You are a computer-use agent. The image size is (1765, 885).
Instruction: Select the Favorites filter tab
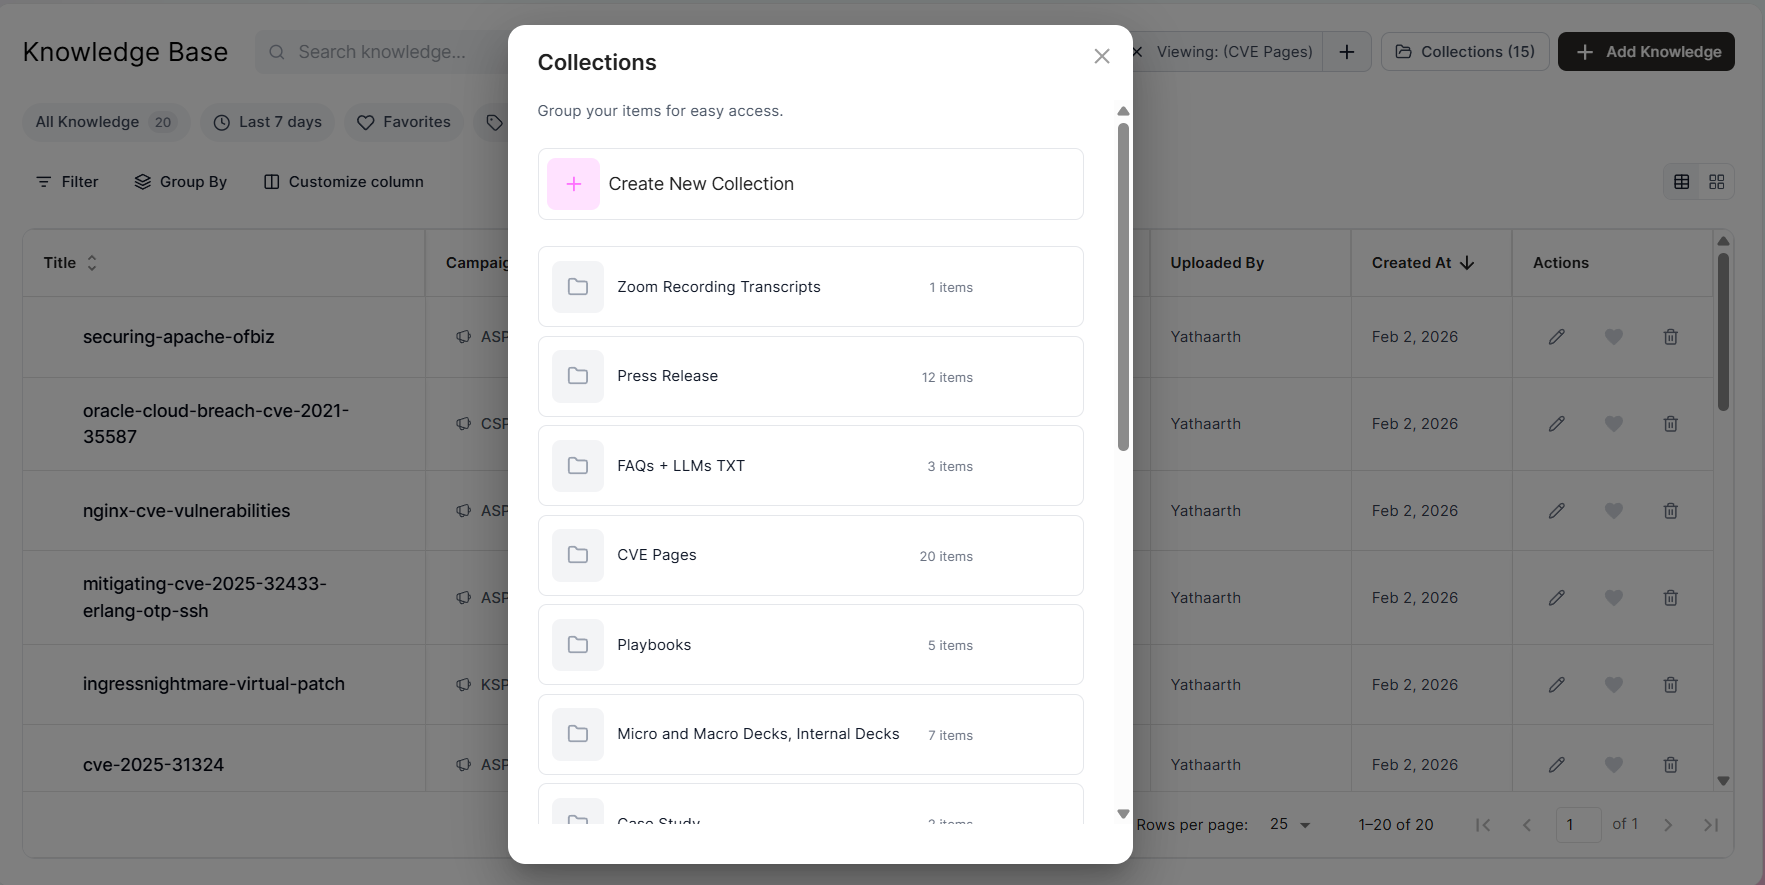point(404,122)
